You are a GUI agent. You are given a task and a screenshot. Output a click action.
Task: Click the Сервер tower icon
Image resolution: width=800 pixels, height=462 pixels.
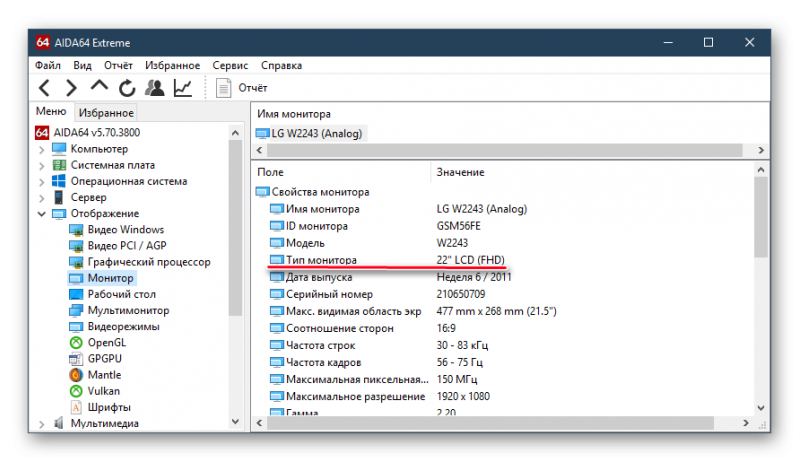point(59,197)
